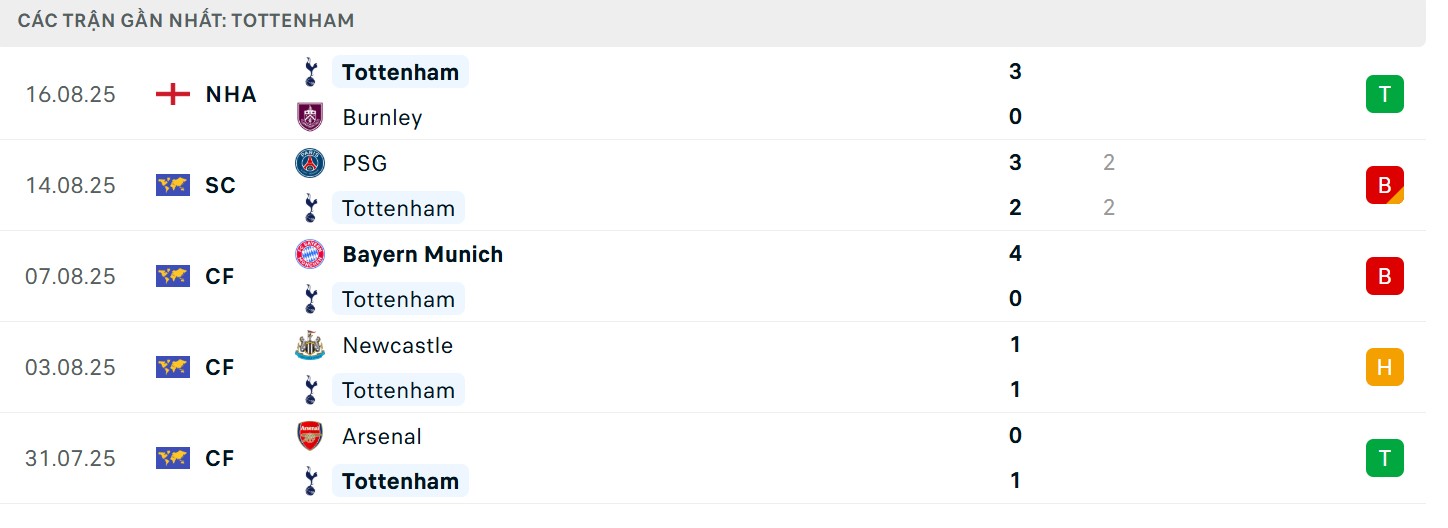The image size is (1448, 528).
Task: Click the green T badge for Arsenal match
Action: click(x=1384, y=458)
